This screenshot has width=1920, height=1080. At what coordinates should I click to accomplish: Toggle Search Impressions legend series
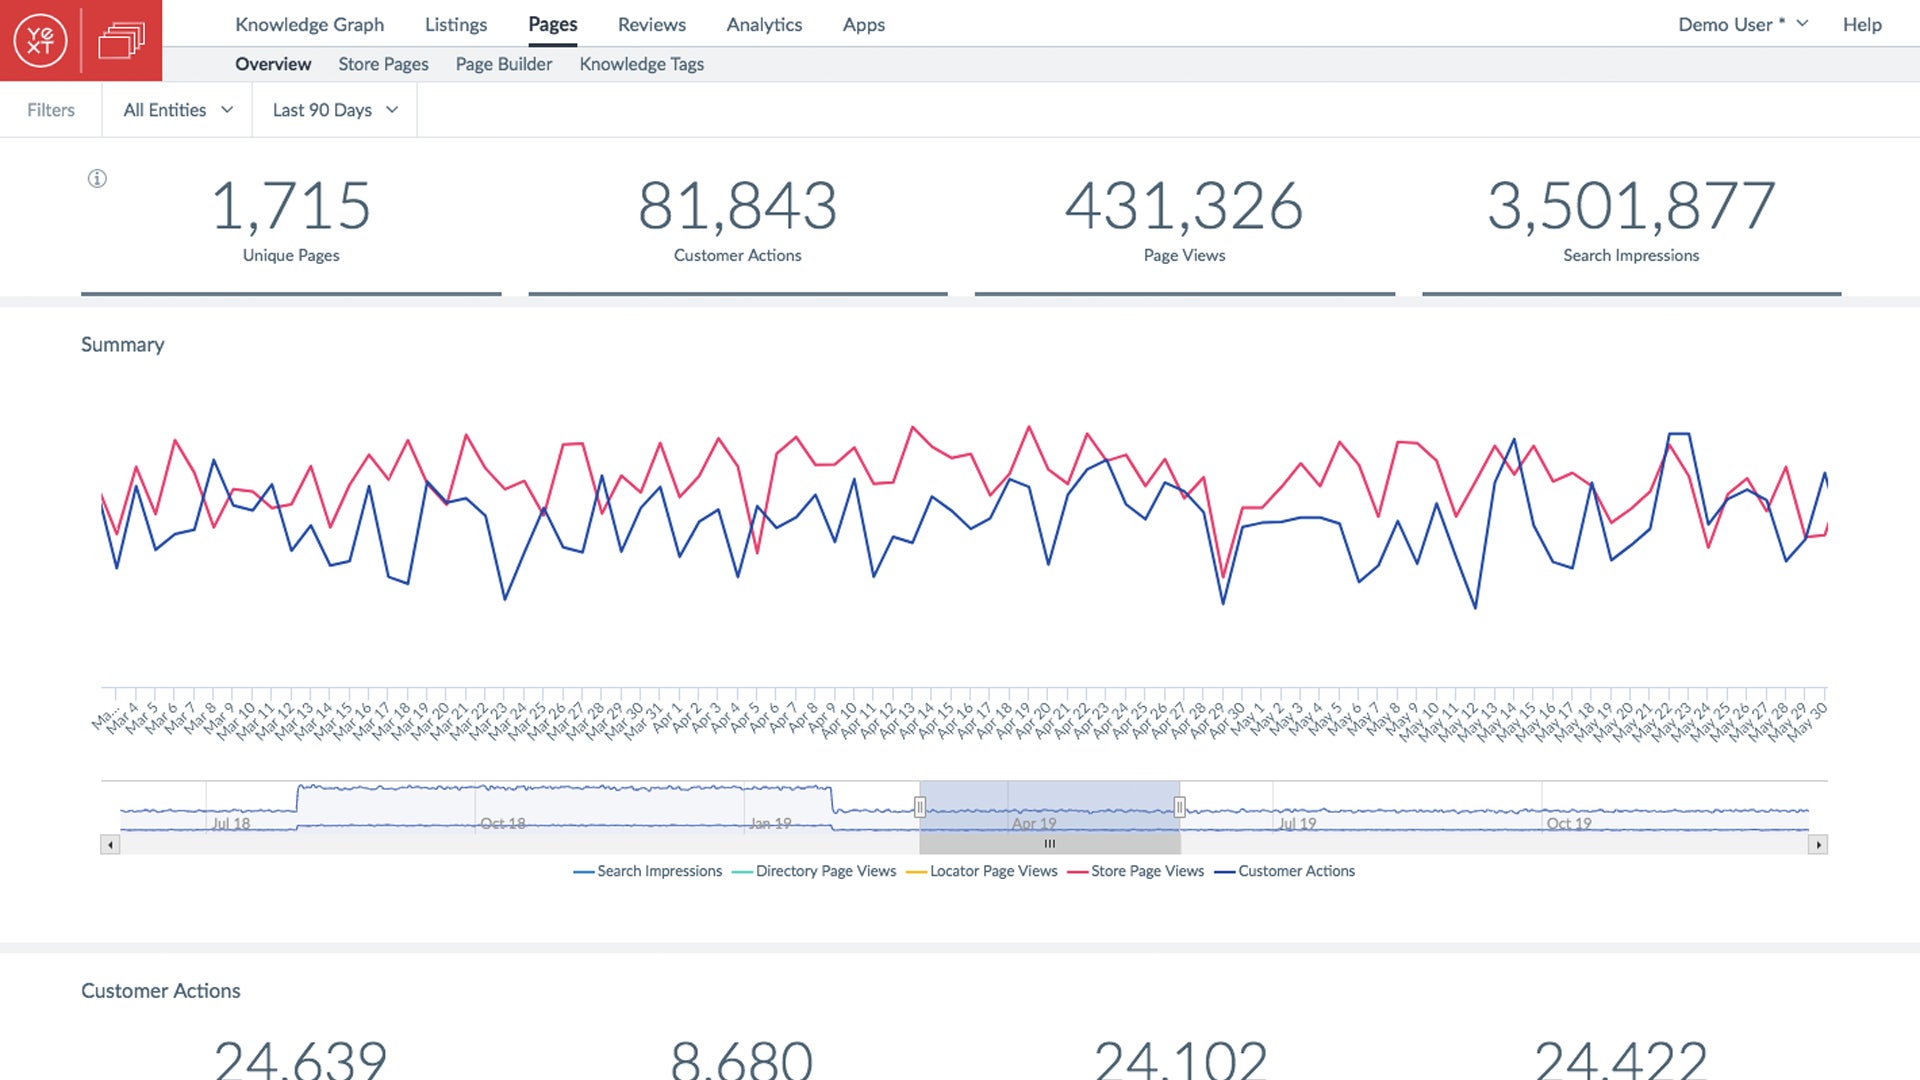659,871
